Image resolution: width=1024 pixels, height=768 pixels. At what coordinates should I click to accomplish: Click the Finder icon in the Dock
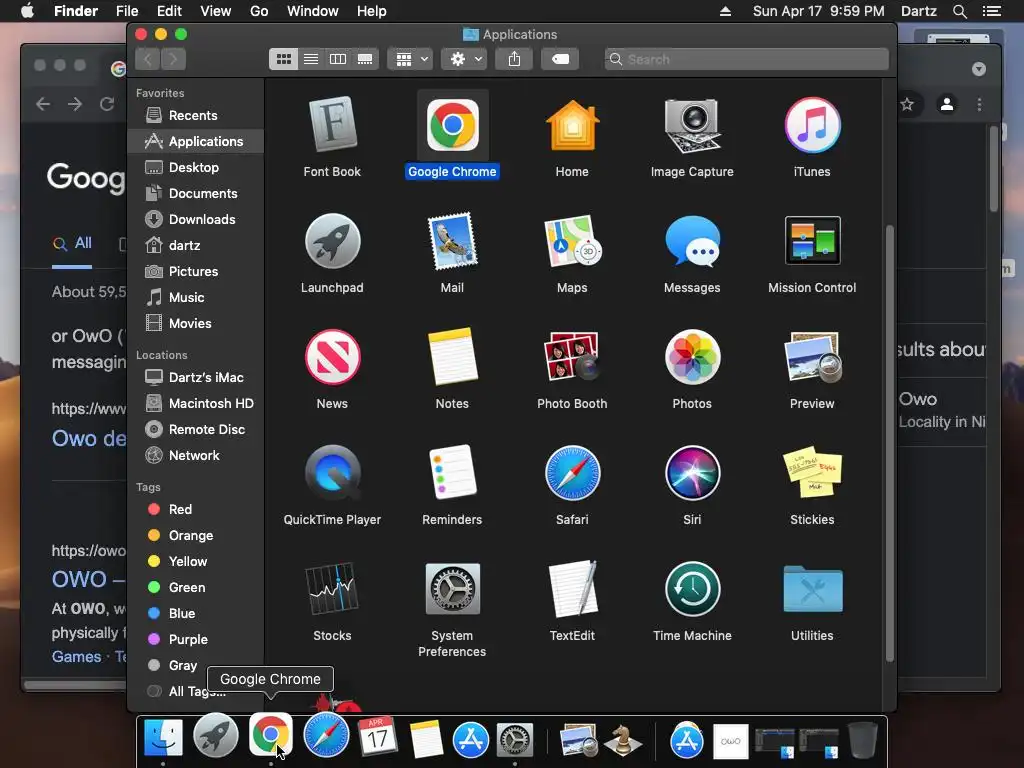point(163,737)
